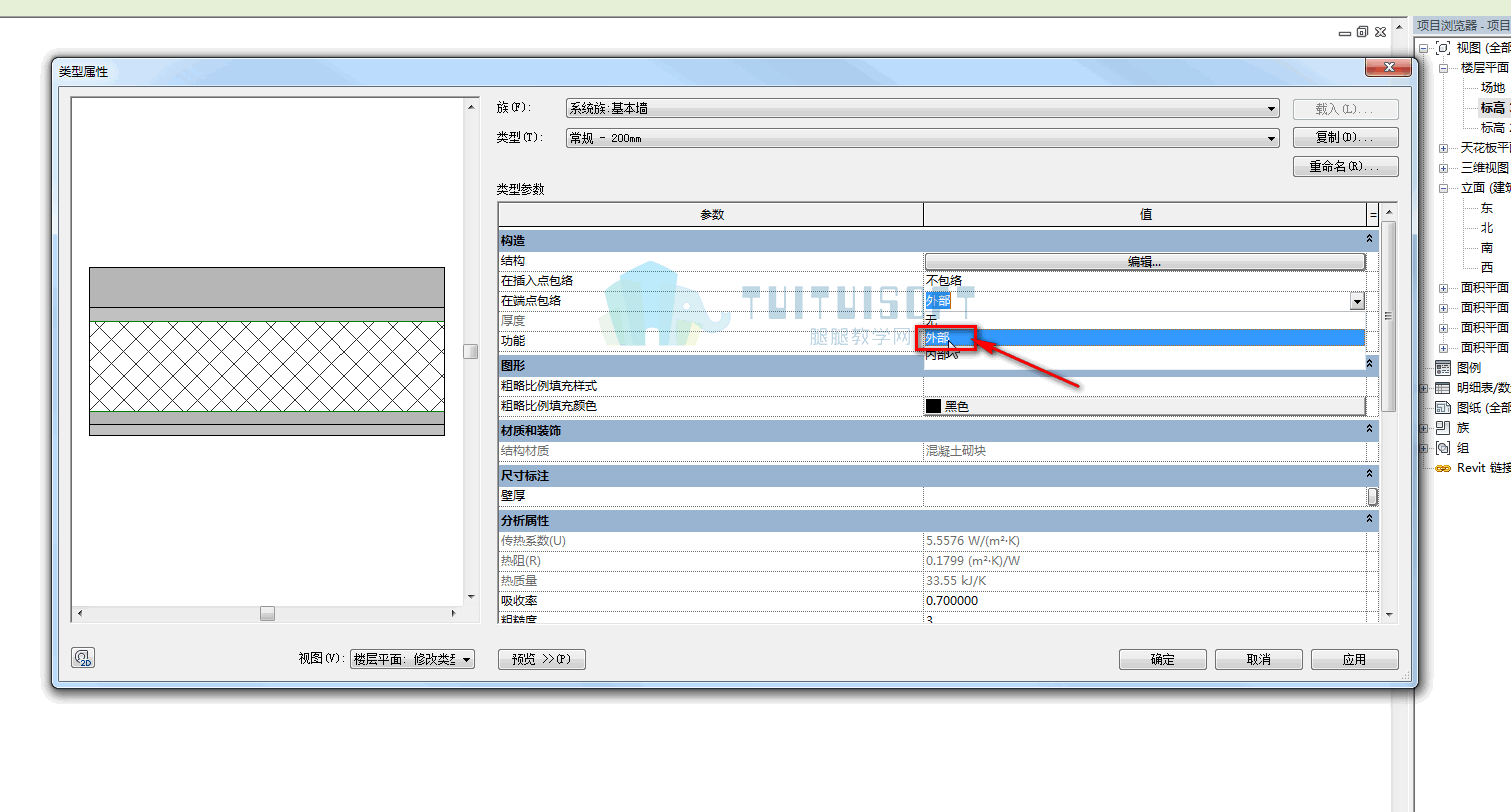This screenshot has width=1511, height=812.
Task: Click the 取消 cancel button
Action: 1258,660
